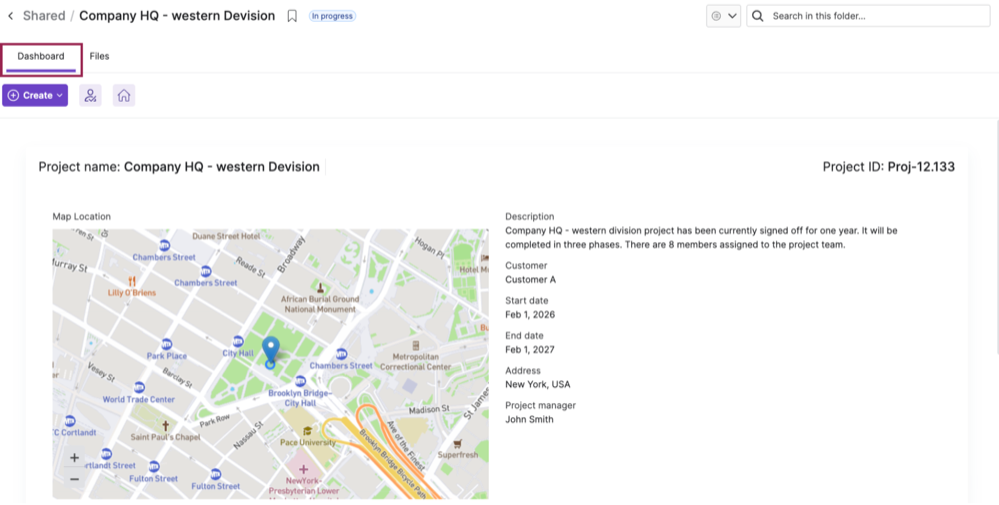Click the Superfresh shopping cart icon
Screen dimensions: 999x505
tap(457, 444)
